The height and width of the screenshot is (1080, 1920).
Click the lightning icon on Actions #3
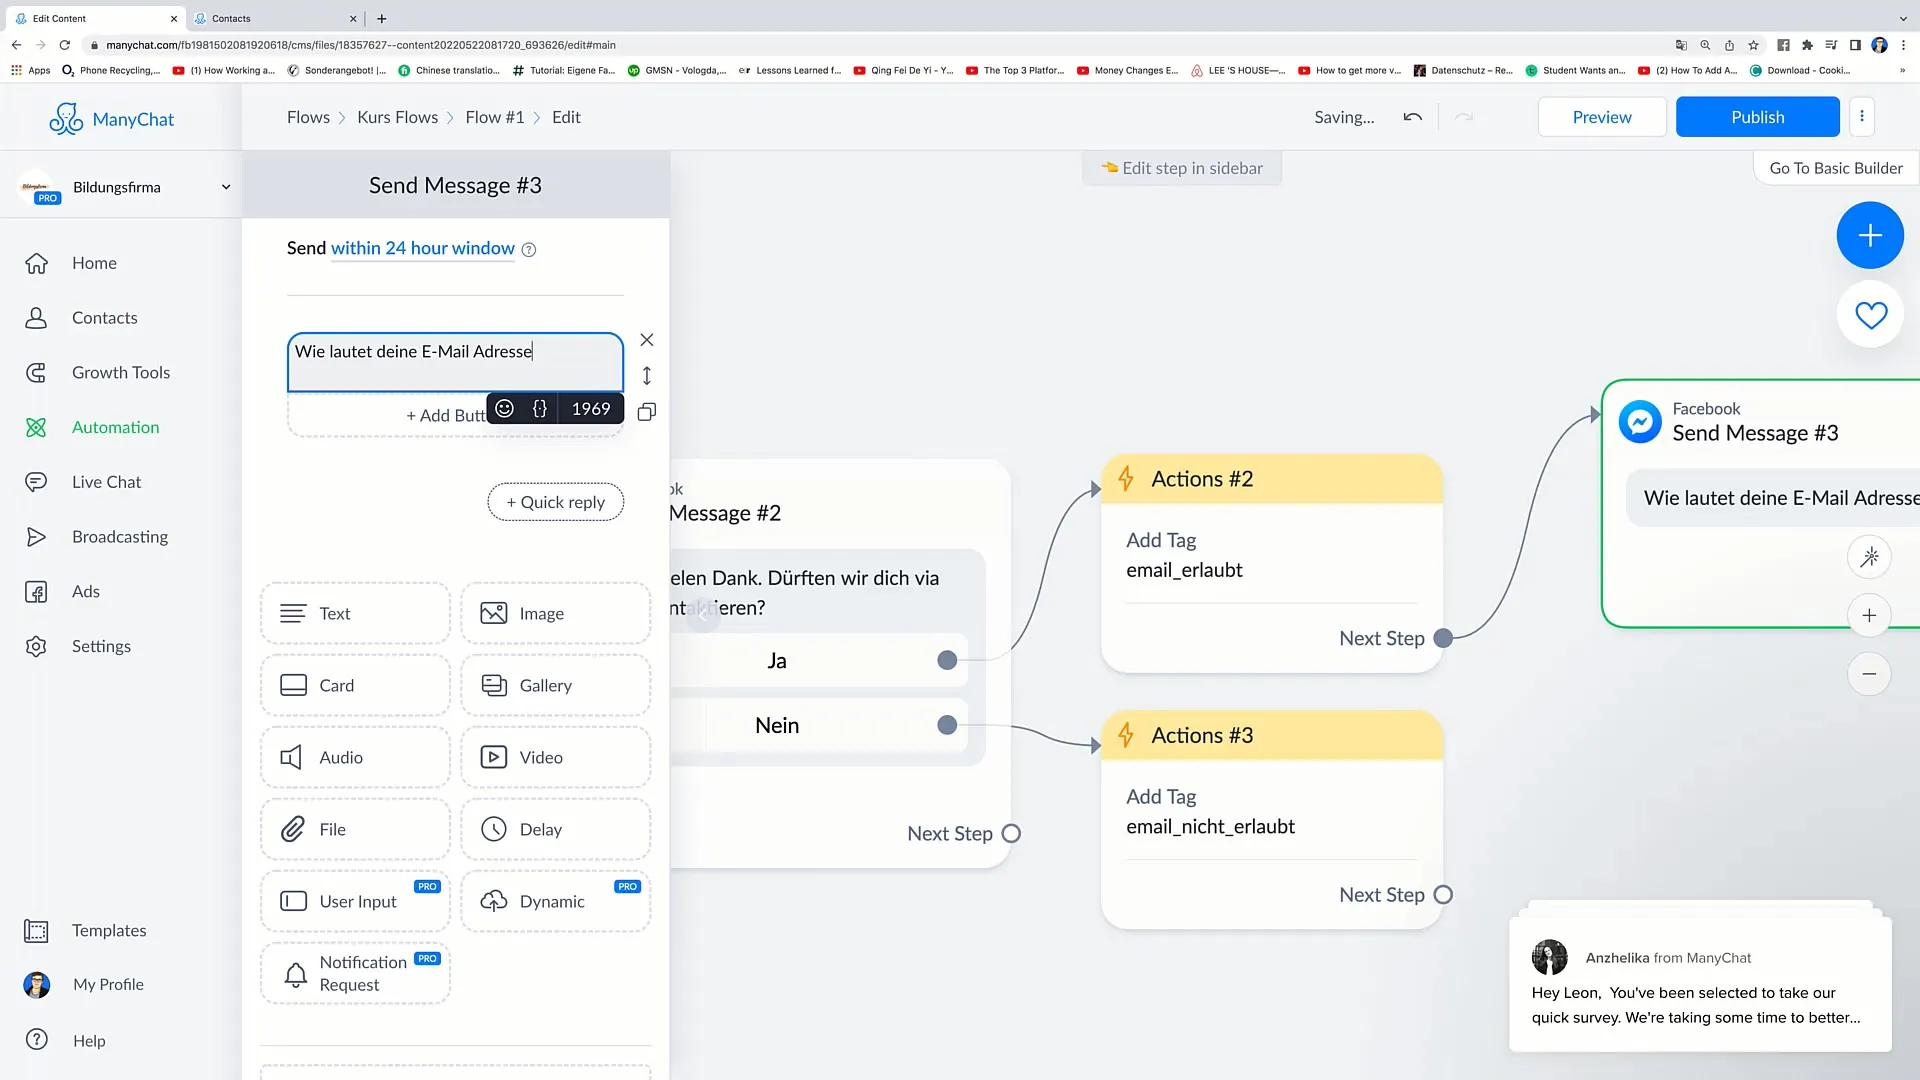pos(1126,736)
